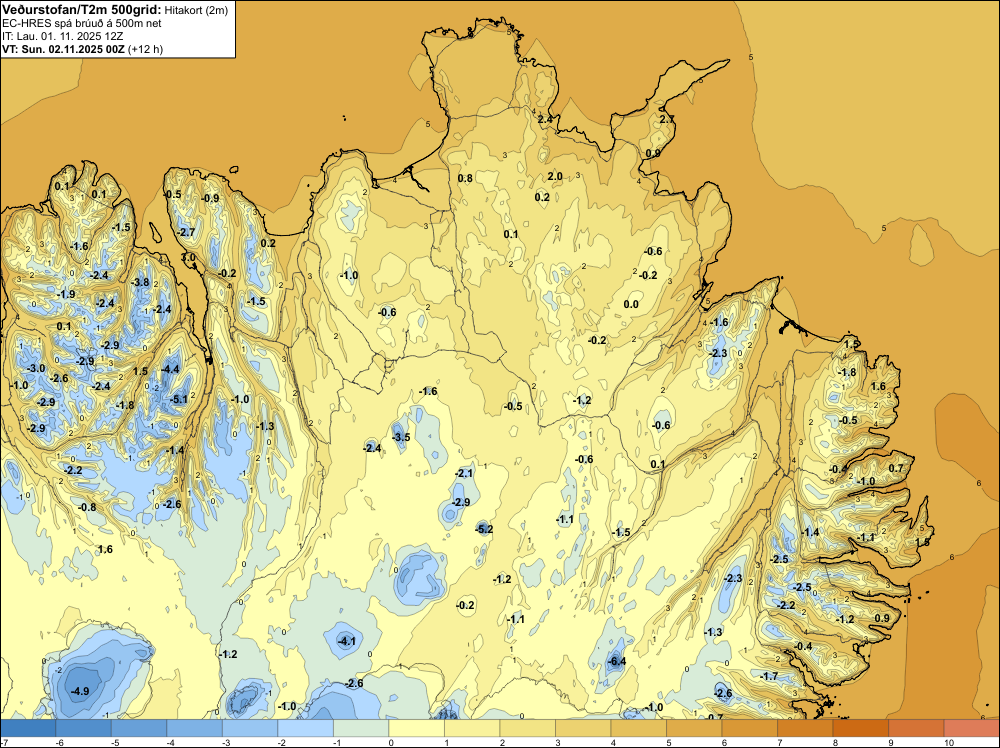Click the '10' legend scale label

948,742
